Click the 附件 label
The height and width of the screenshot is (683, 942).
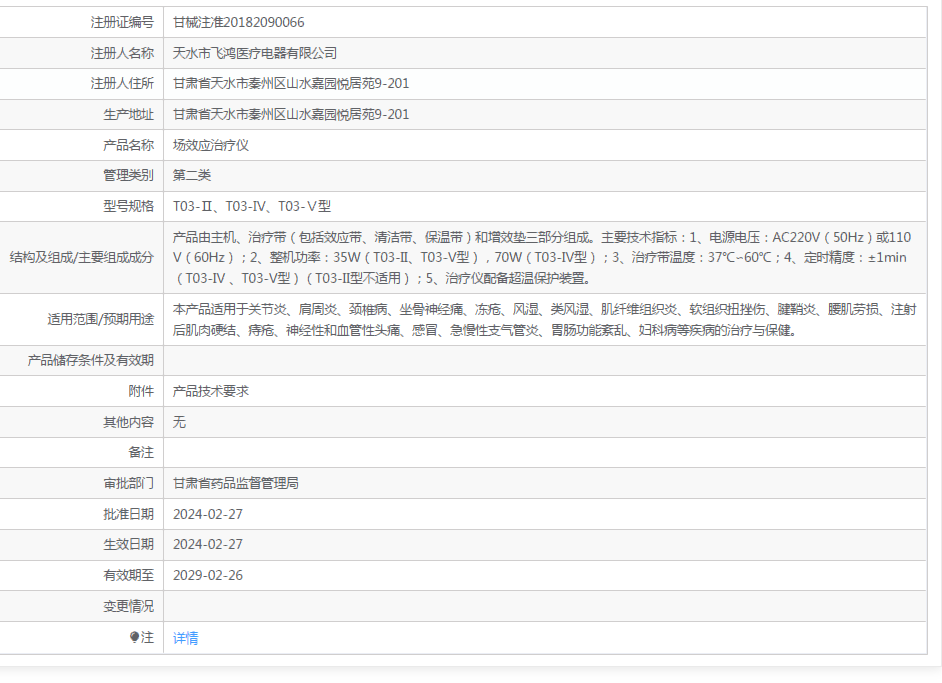(141, 392)
